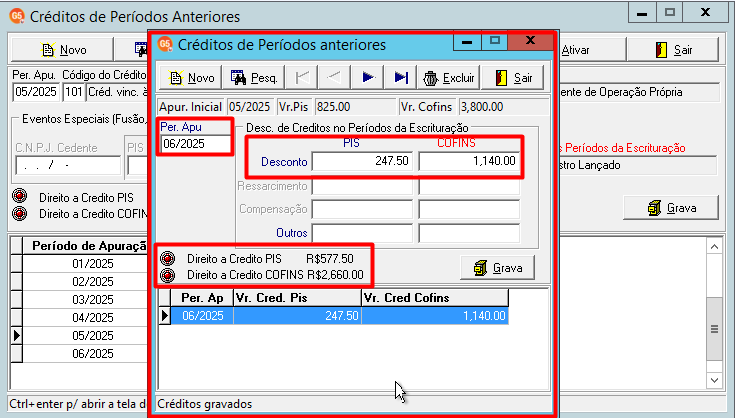Screen dimensions: 735x418
Task: Click Novo button in front dialog
Action: point(191,78)
